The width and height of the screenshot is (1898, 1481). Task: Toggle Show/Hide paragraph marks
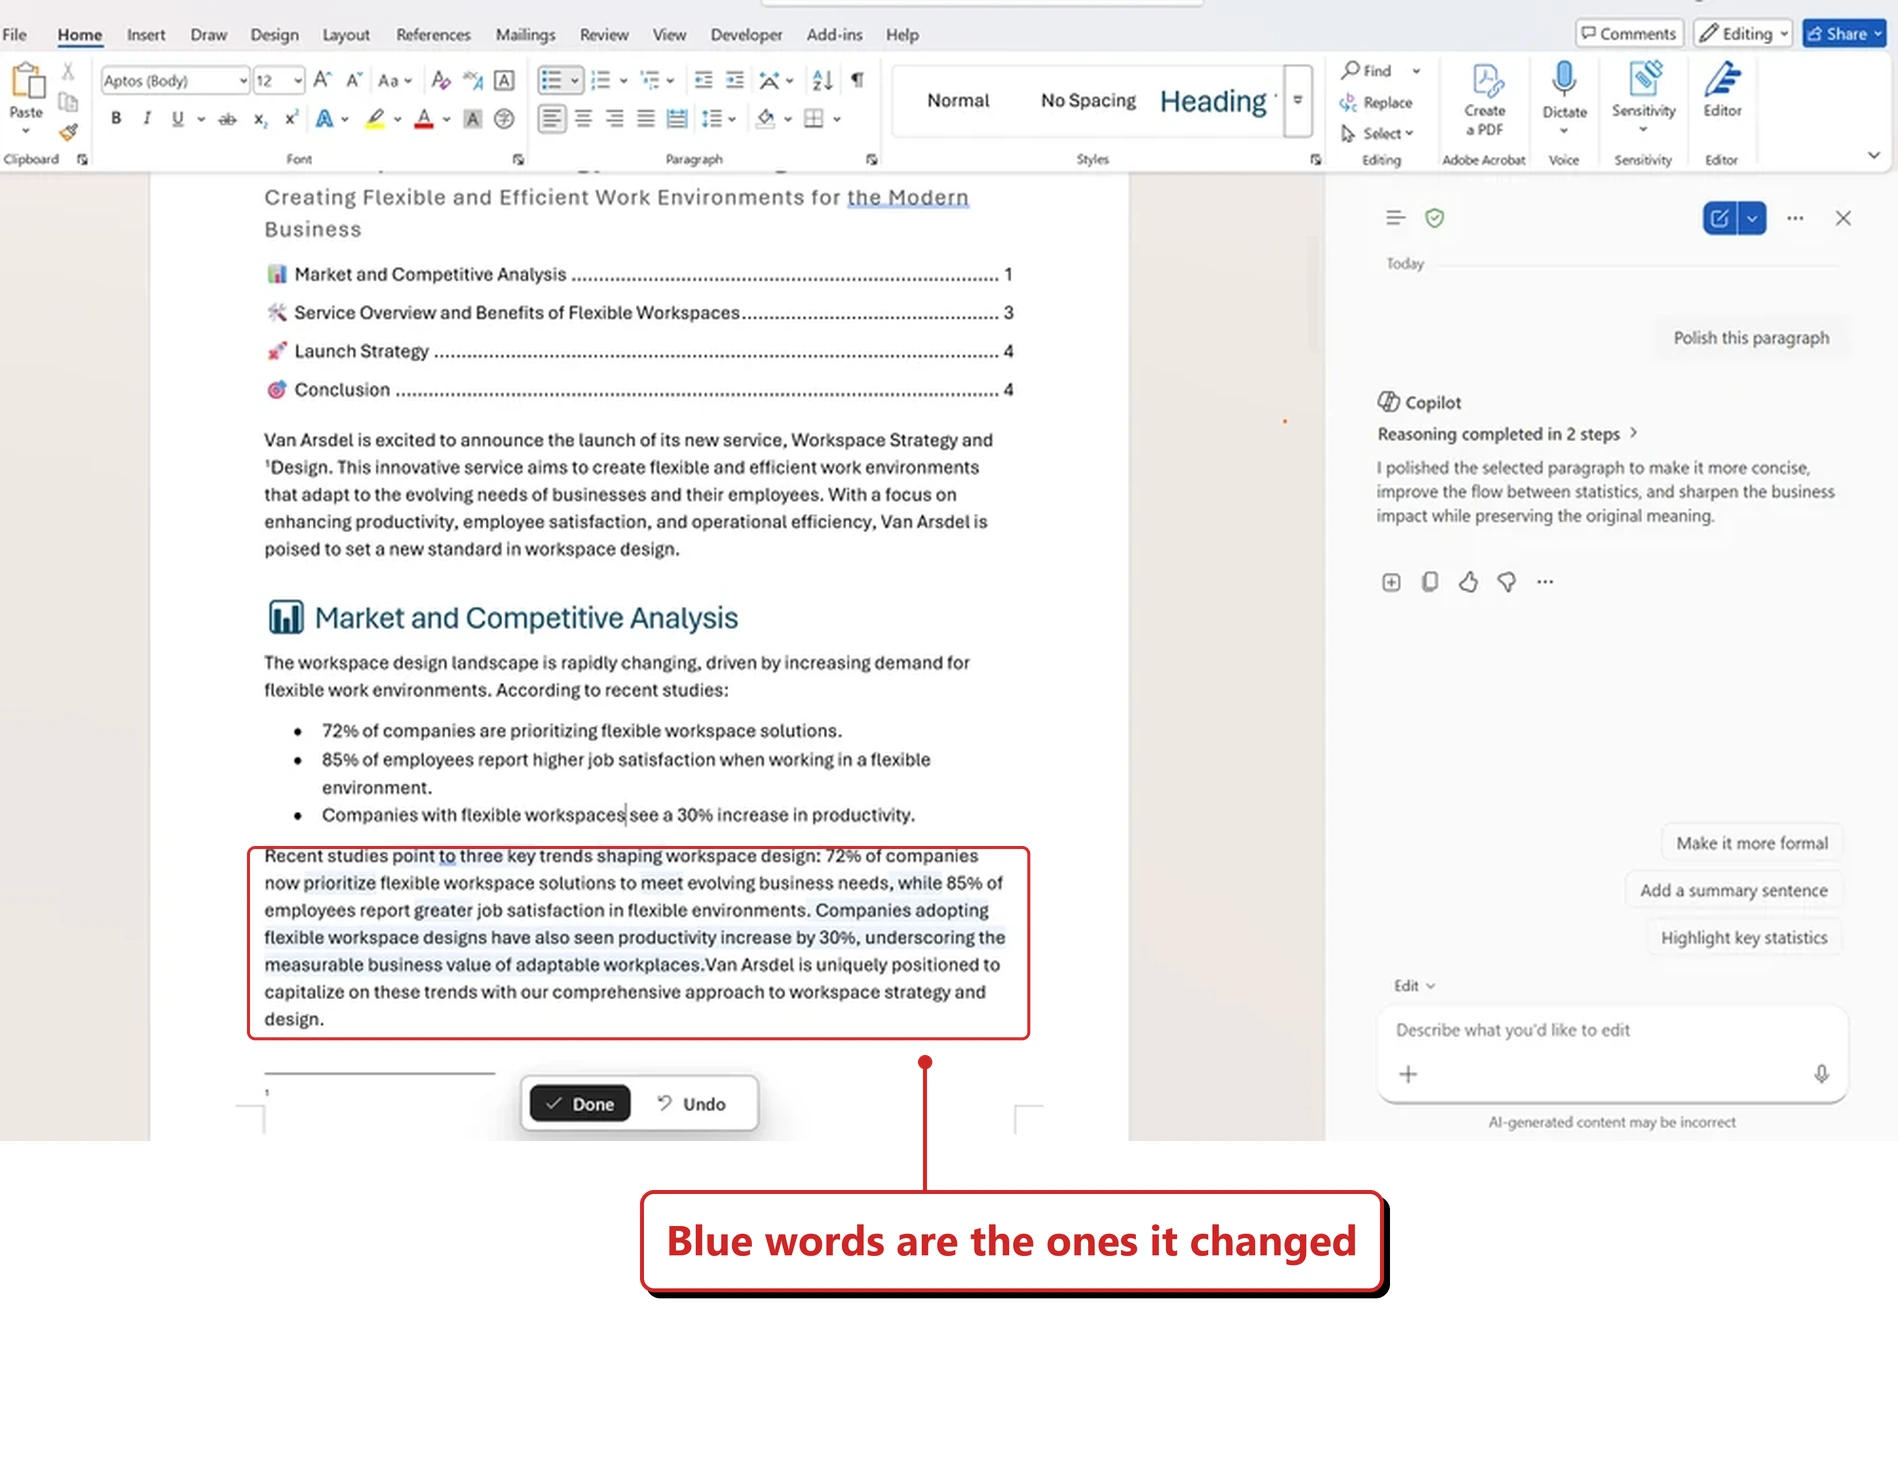pyautogui.click(x=857, y=80)
